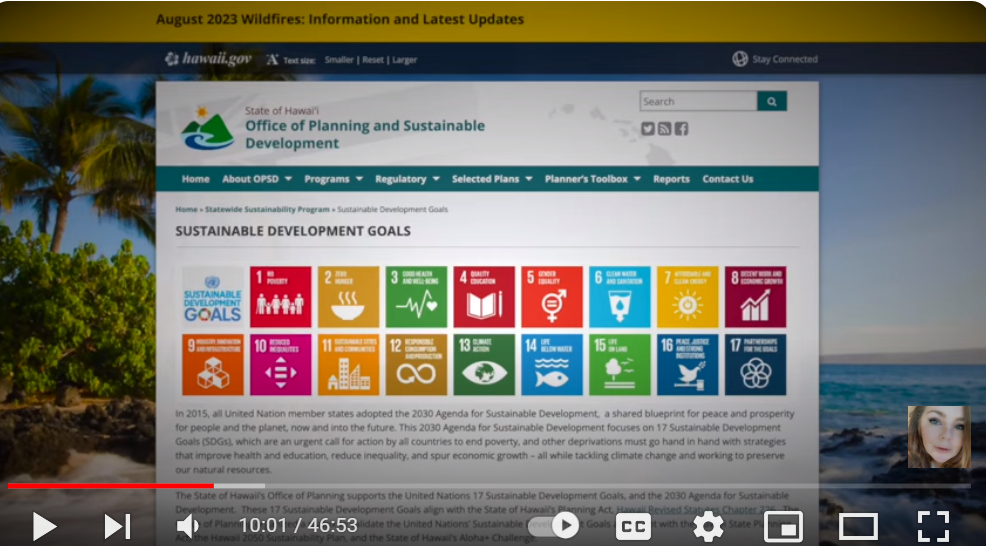Select goal 13 Climate Action tile
Image resolution: width=986 pixels, height=546 pixels.
point(484,365)
